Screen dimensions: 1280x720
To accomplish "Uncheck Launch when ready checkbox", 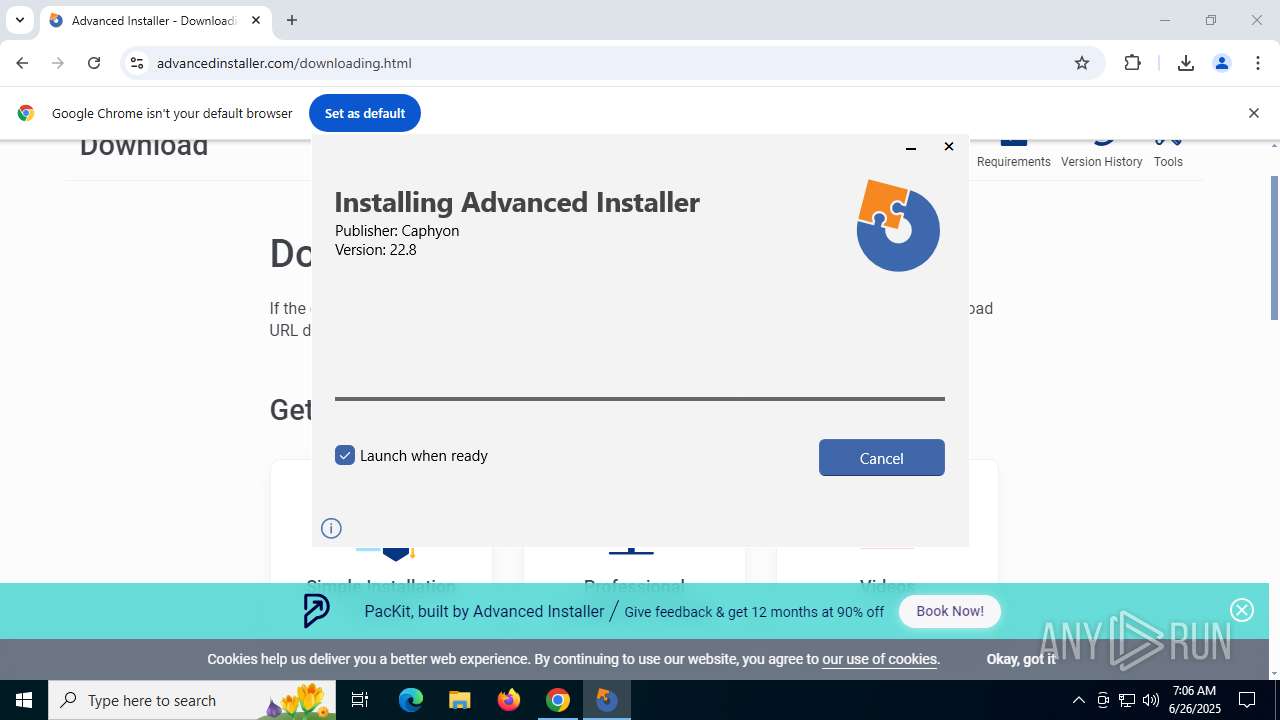I will coord(345,455).
